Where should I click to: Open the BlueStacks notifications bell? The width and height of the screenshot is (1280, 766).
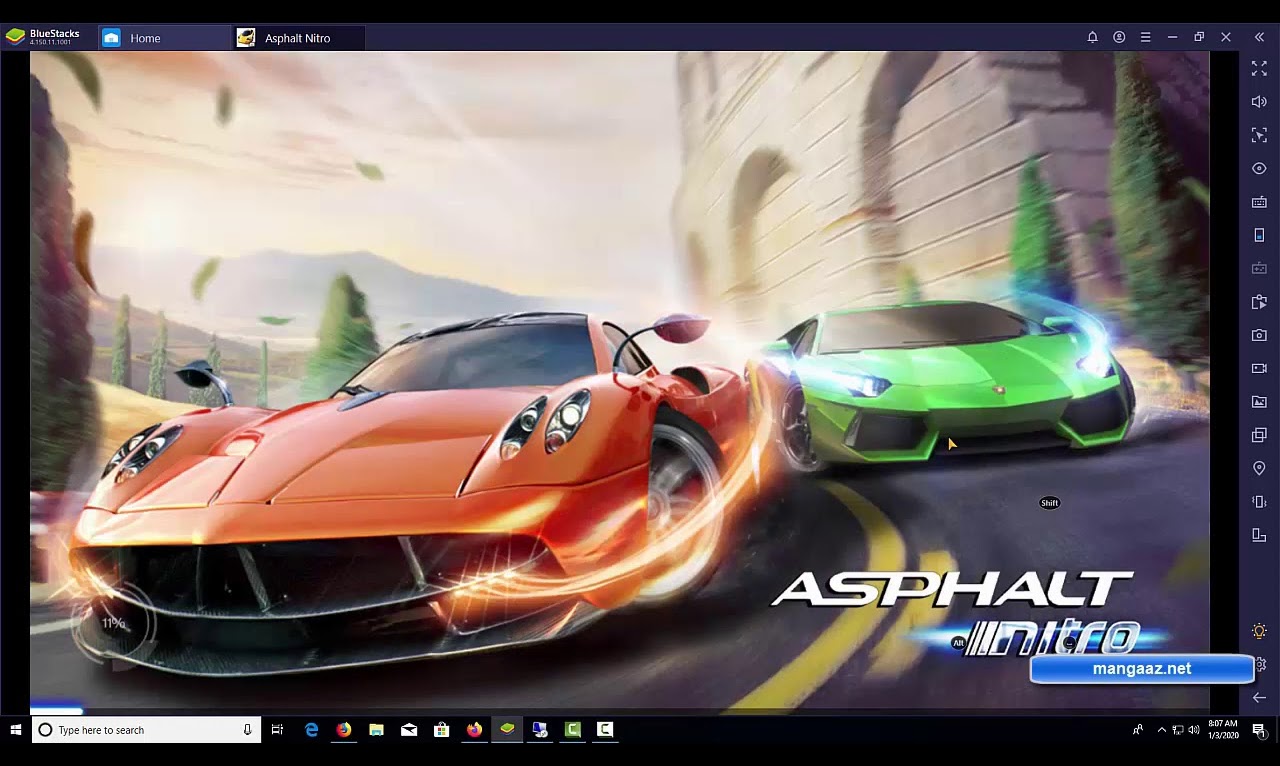(x=1093, y=37)
